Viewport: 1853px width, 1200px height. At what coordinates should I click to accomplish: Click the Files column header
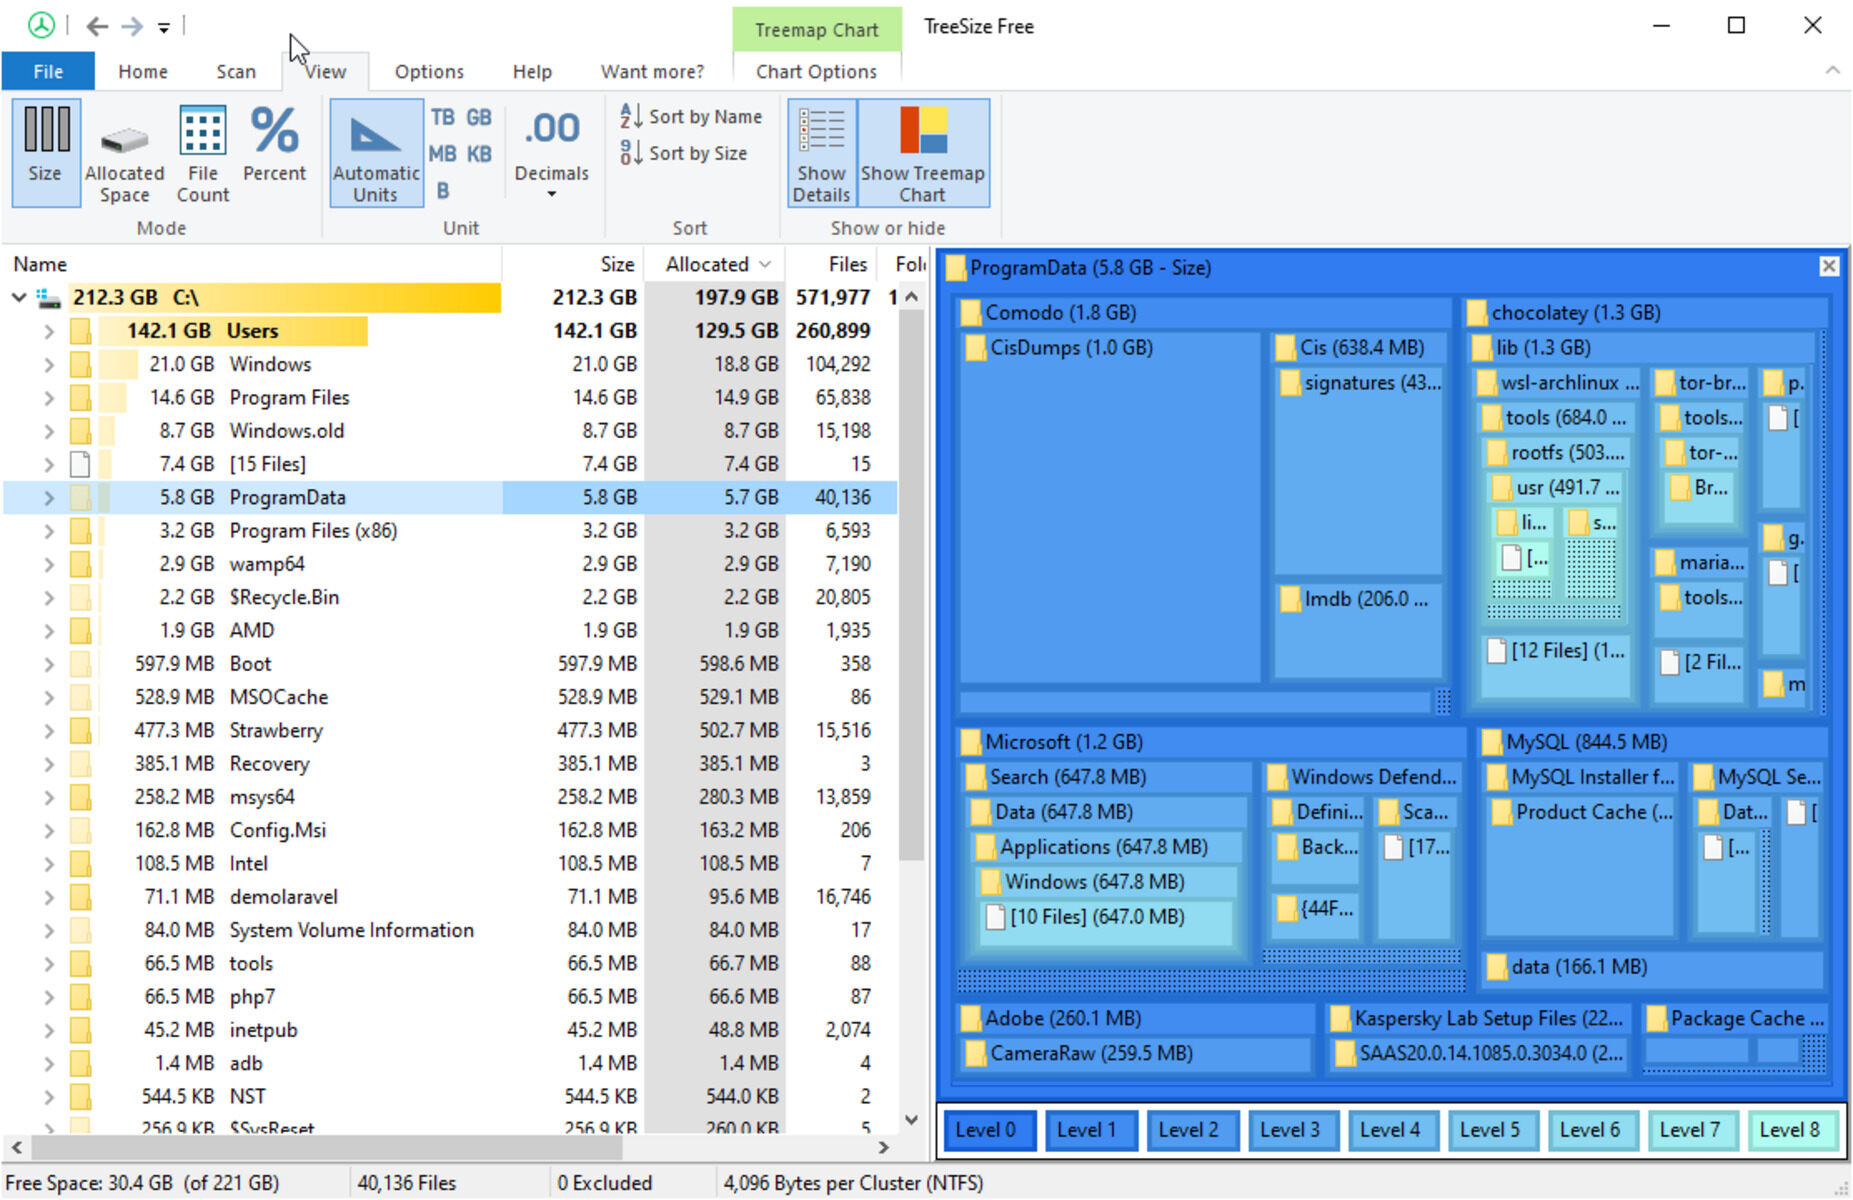click(x=831, y=264)
